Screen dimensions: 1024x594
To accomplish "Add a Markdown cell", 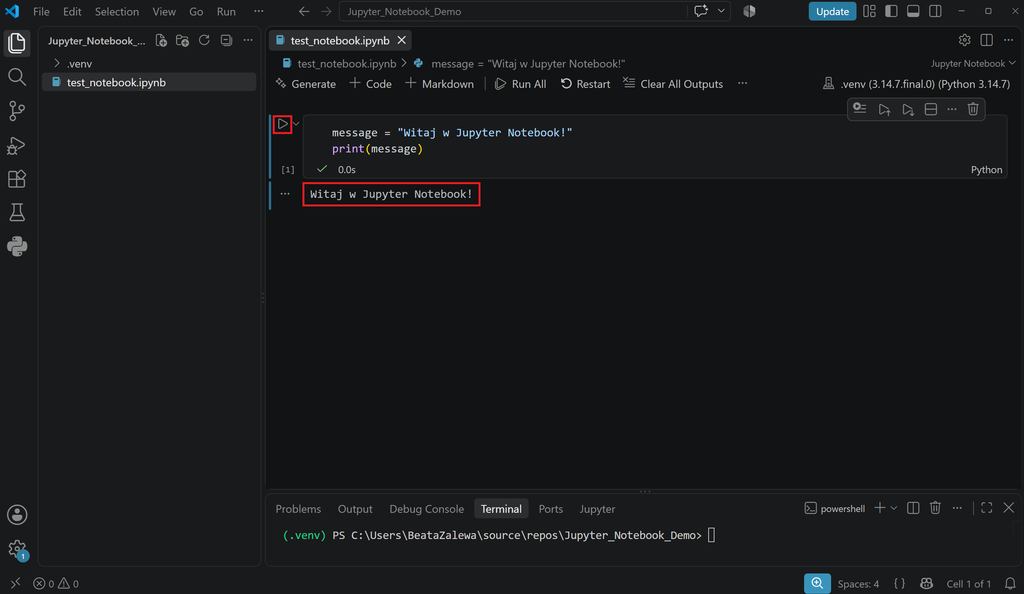I will (440, 84).
